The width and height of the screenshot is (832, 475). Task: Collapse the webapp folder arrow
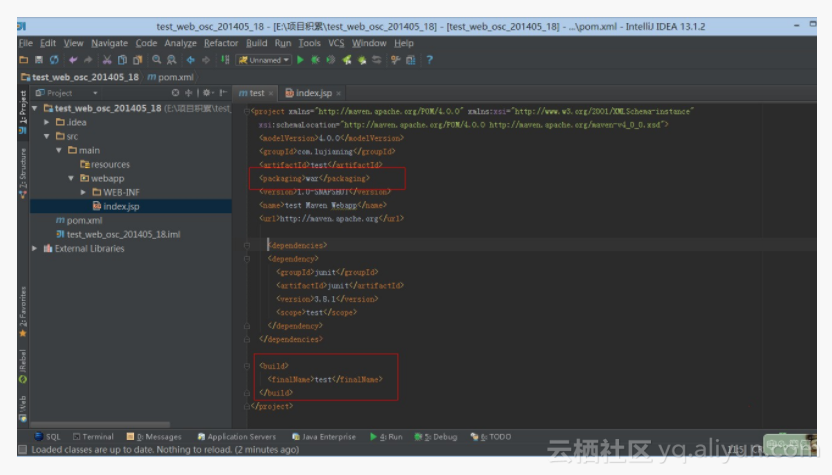point(71,178)
